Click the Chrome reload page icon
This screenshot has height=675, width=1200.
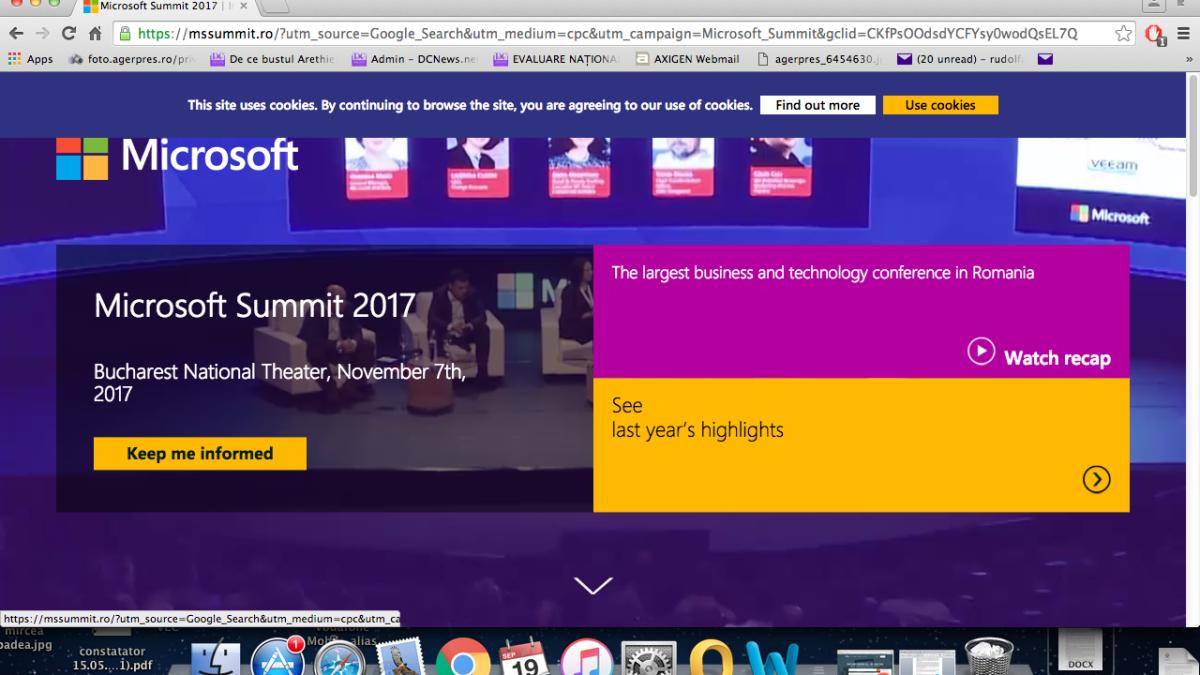click(x=69, y=33)
